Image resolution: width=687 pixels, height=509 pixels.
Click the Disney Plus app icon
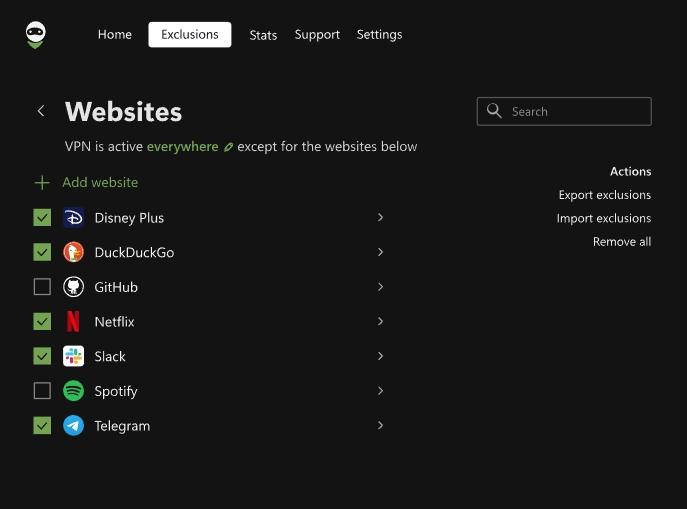(73, 218)
